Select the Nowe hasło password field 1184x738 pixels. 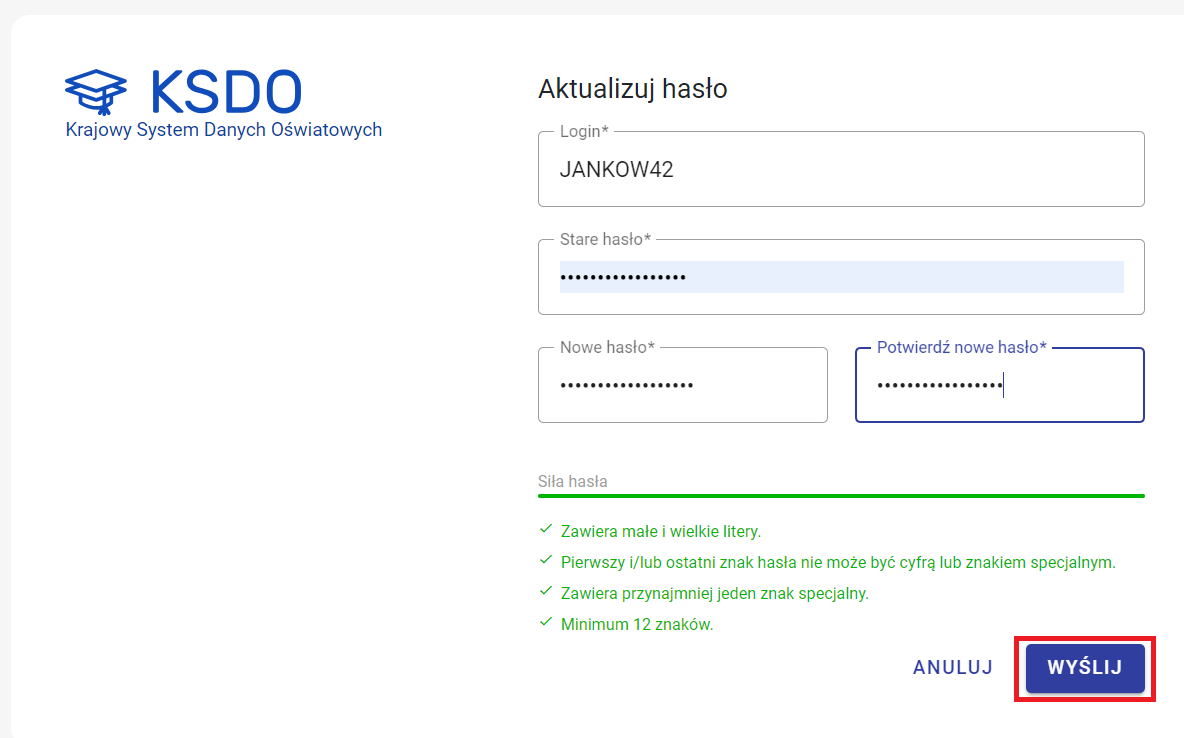tap(682, 385)
